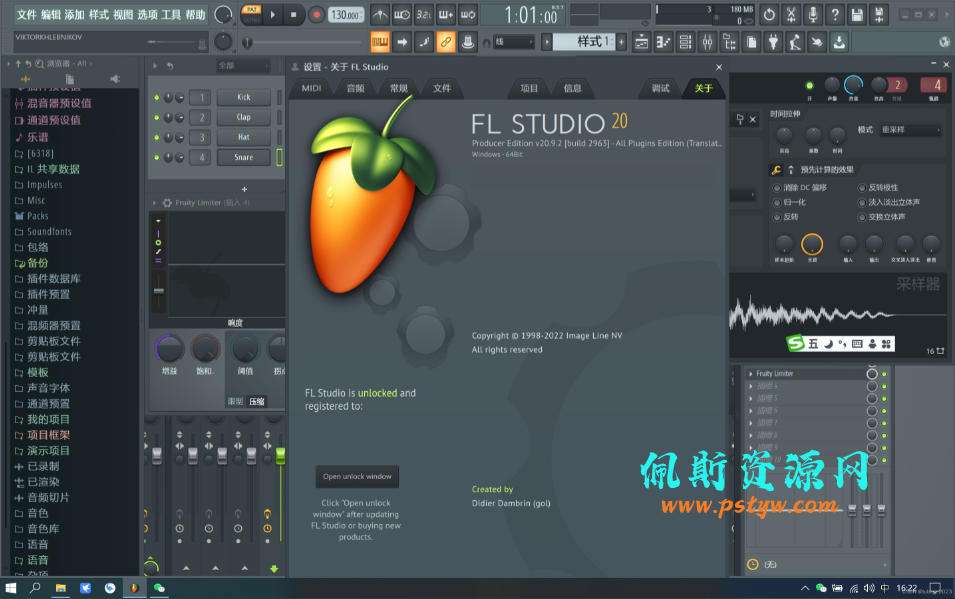Add channel with plus button in rack
The width and height of the screenshot is (955, 599).
pyautogui.click(x=244, y=190)
